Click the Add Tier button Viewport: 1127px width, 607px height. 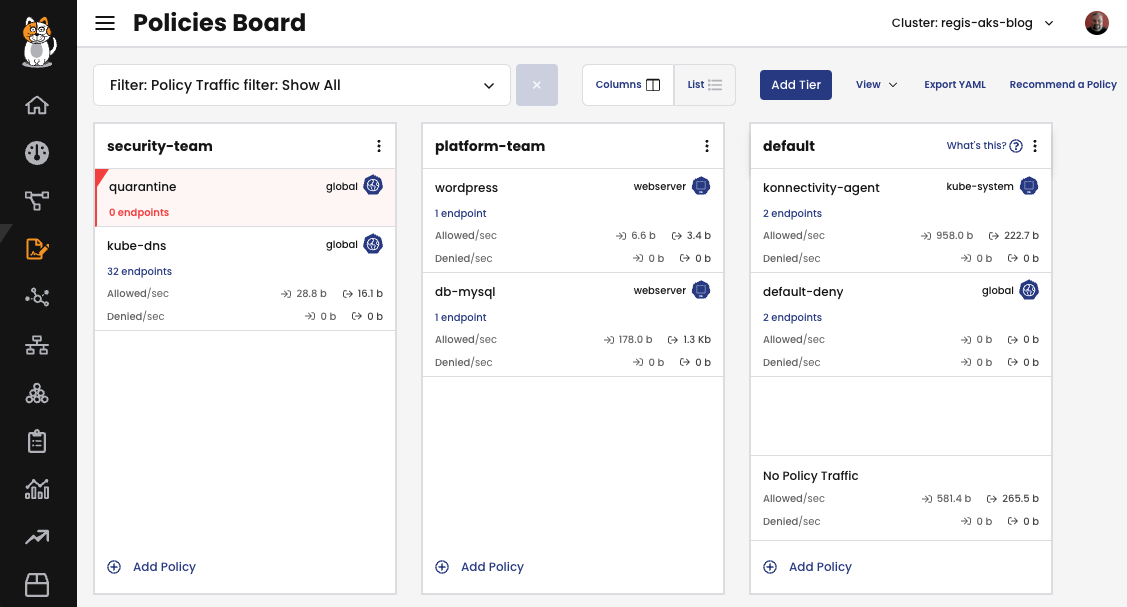[x=796, y=85]
